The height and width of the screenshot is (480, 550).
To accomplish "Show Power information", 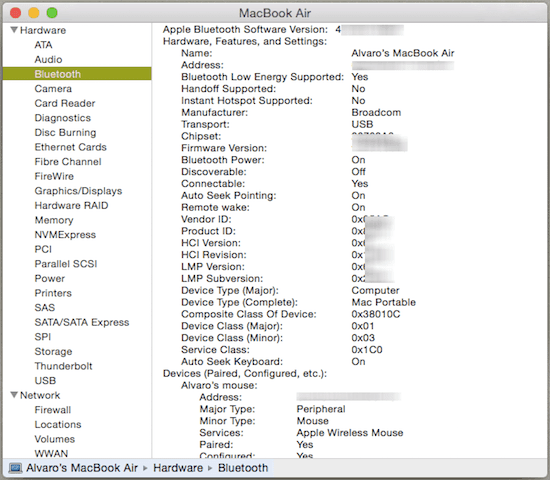I will coord(49,278).
